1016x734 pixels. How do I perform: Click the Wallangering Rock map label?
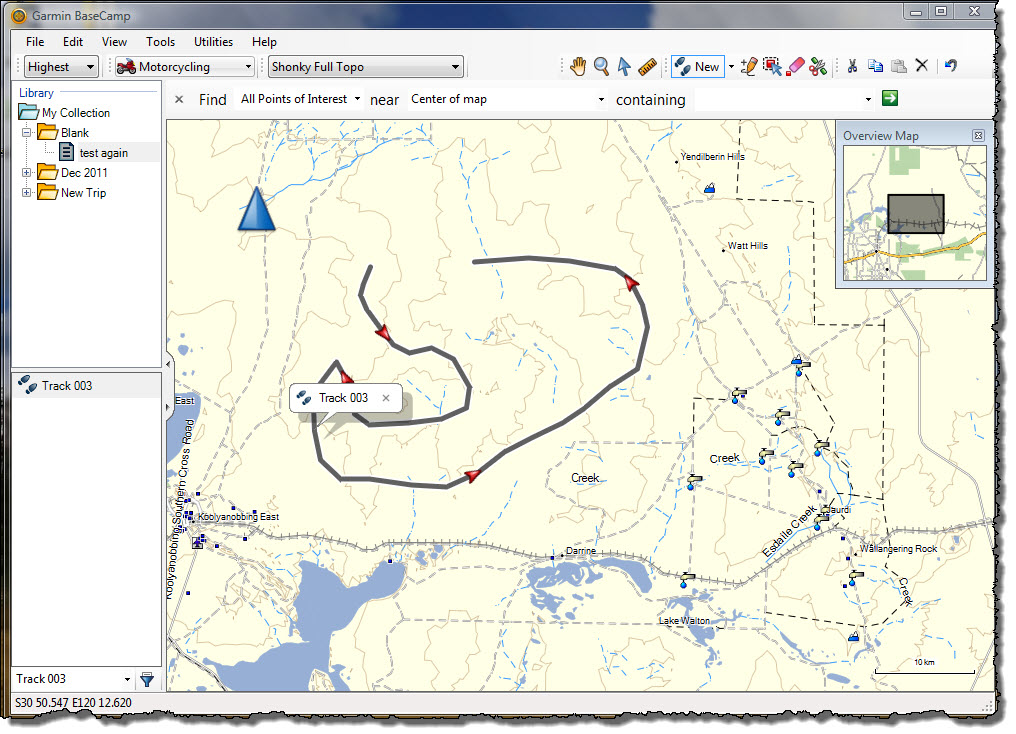tap(898, 549)
